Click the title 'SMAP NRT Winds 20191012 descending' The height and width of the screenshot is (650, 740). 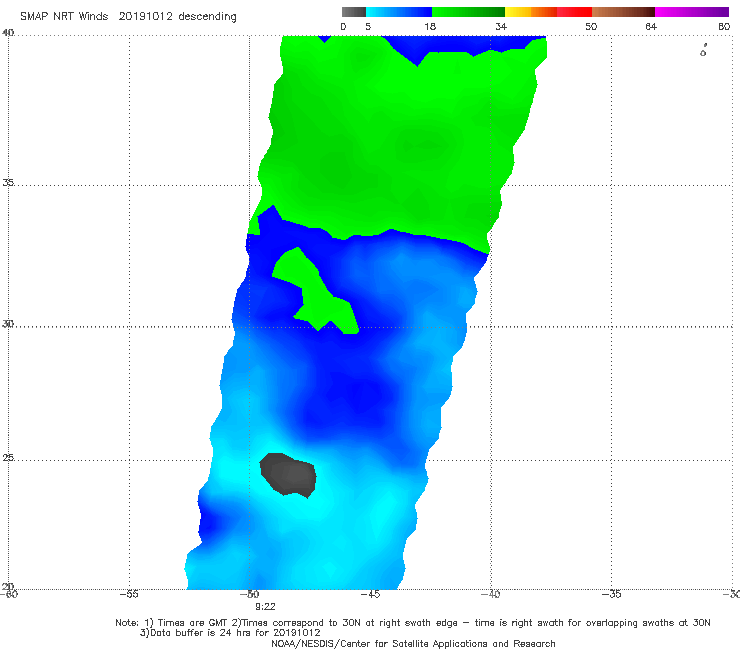coord(128,16)
